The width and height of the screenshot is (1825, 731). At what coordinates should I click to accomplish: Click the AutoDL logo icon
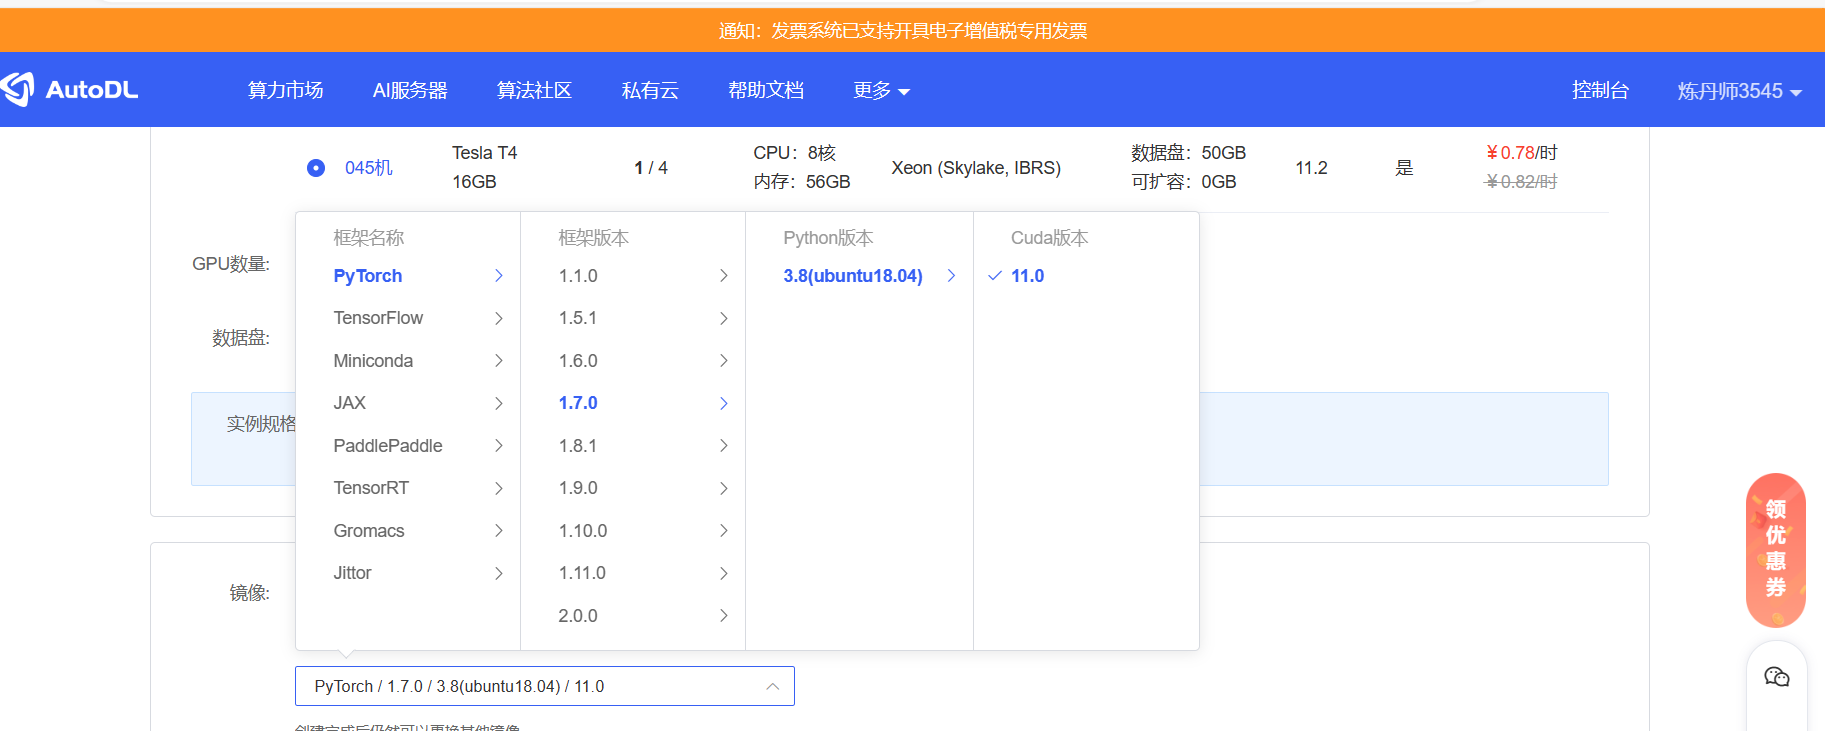[17, 89]
